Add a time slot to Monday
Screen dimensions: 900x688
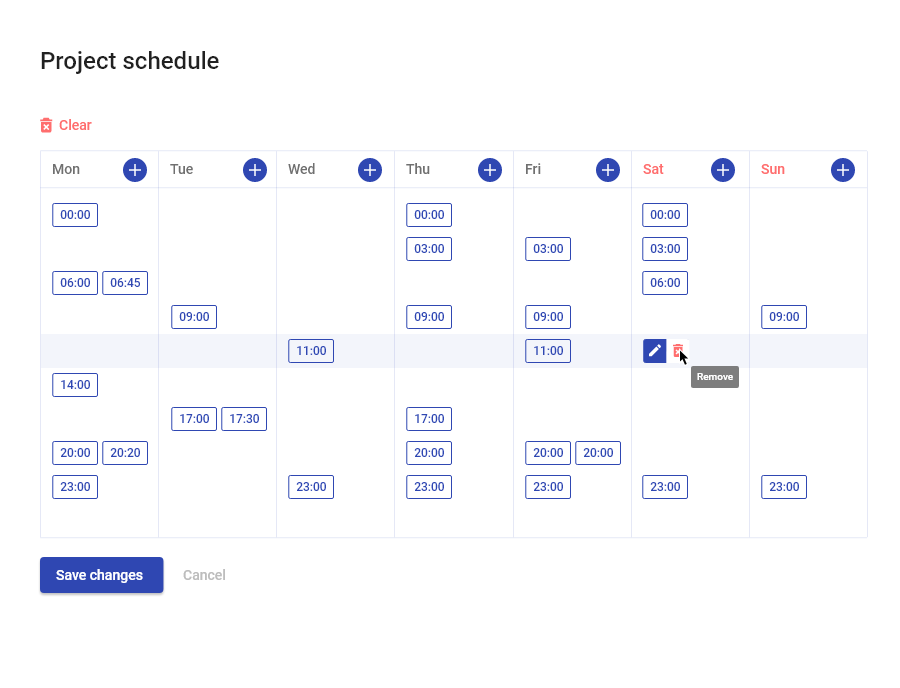(x=135, y=170)
